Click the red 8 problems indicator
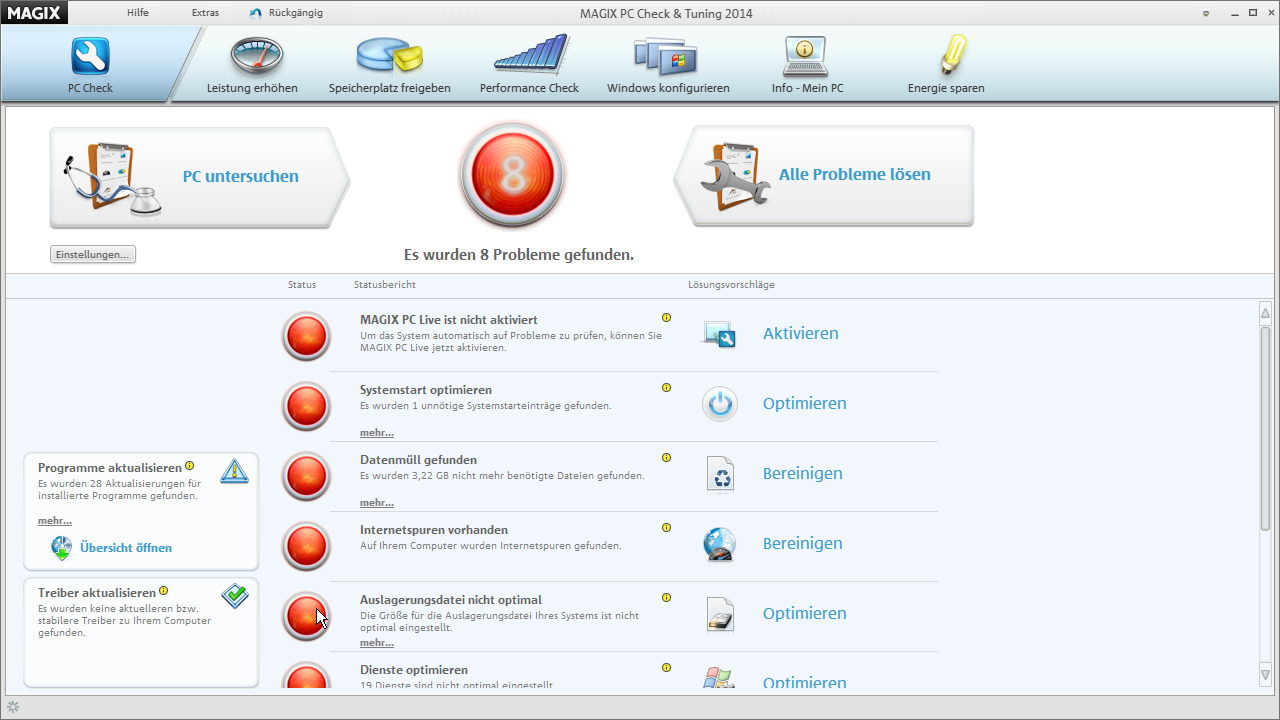Image resolution: width=1280 pixels, height=720 pixels. tap(512, 176)
